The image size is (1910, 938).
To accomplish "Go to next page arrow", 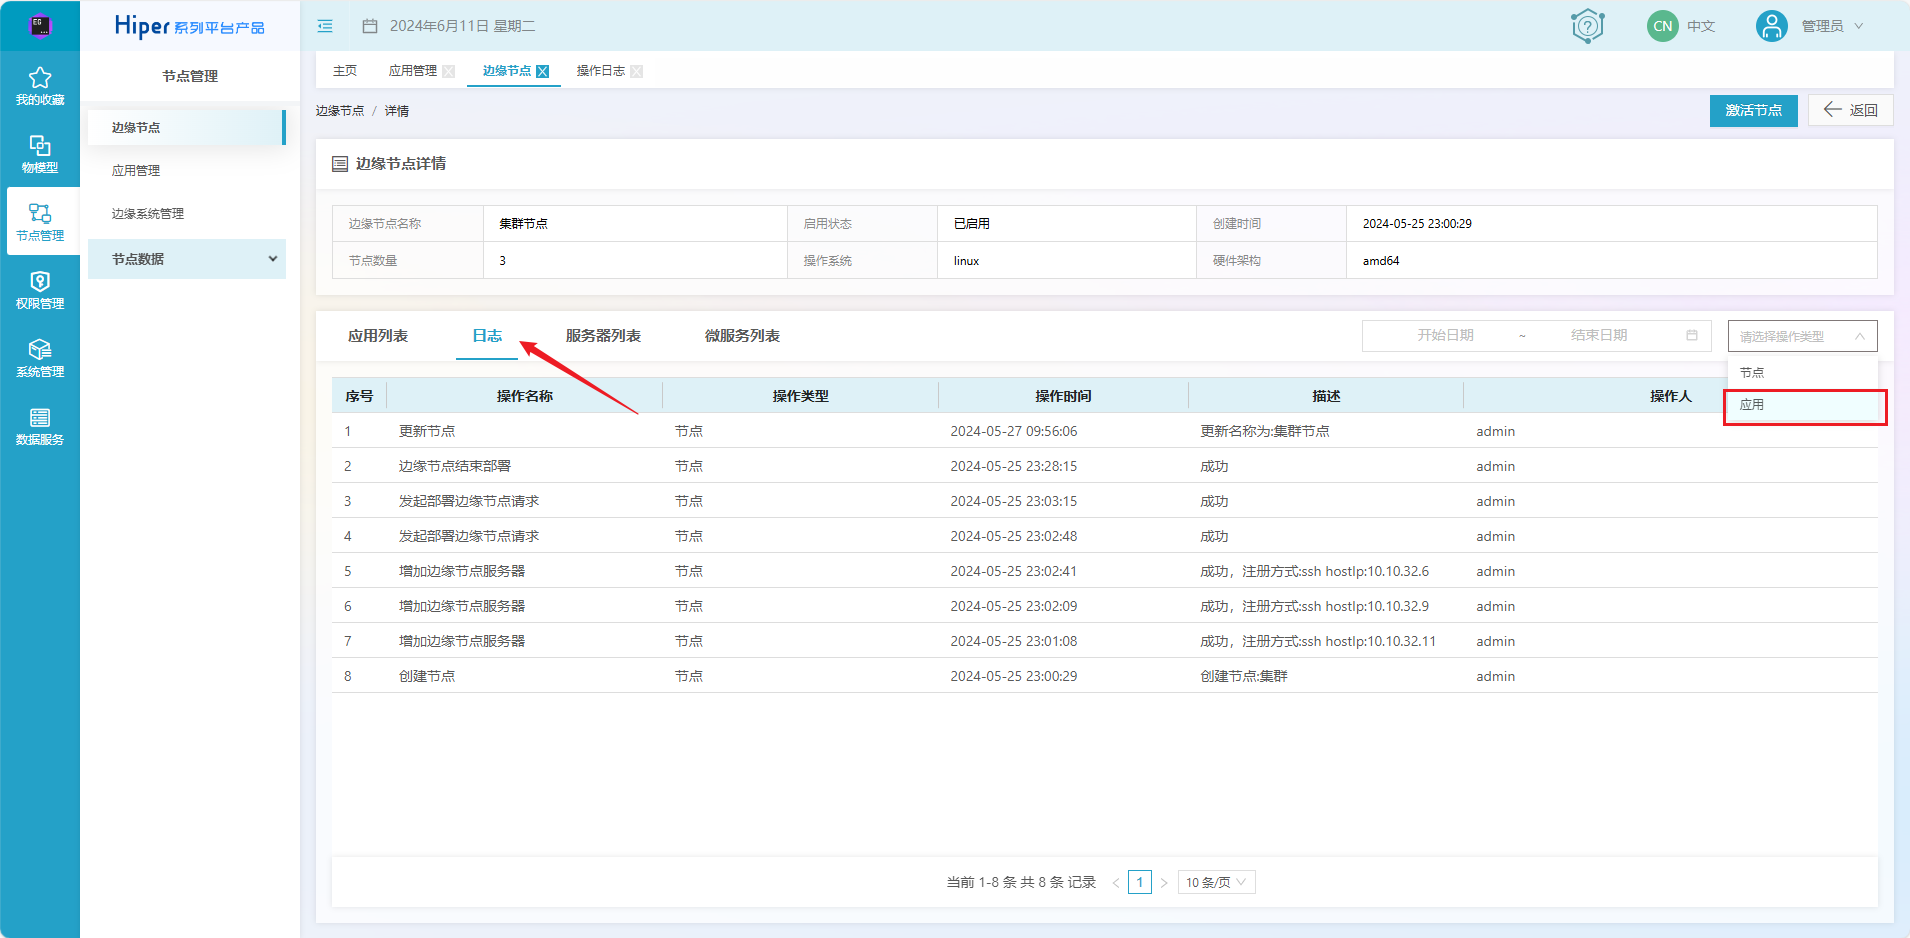I will coord(1164,882).
